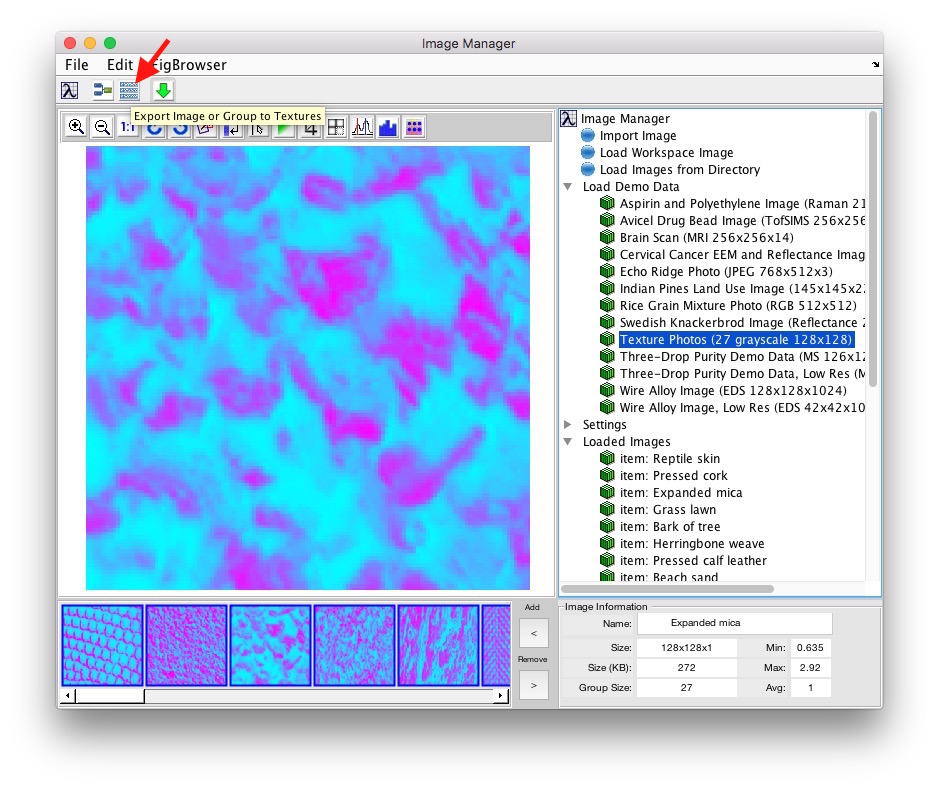Click the four-pane grid selection icon
939x789 pixels.
click(336, 127)
